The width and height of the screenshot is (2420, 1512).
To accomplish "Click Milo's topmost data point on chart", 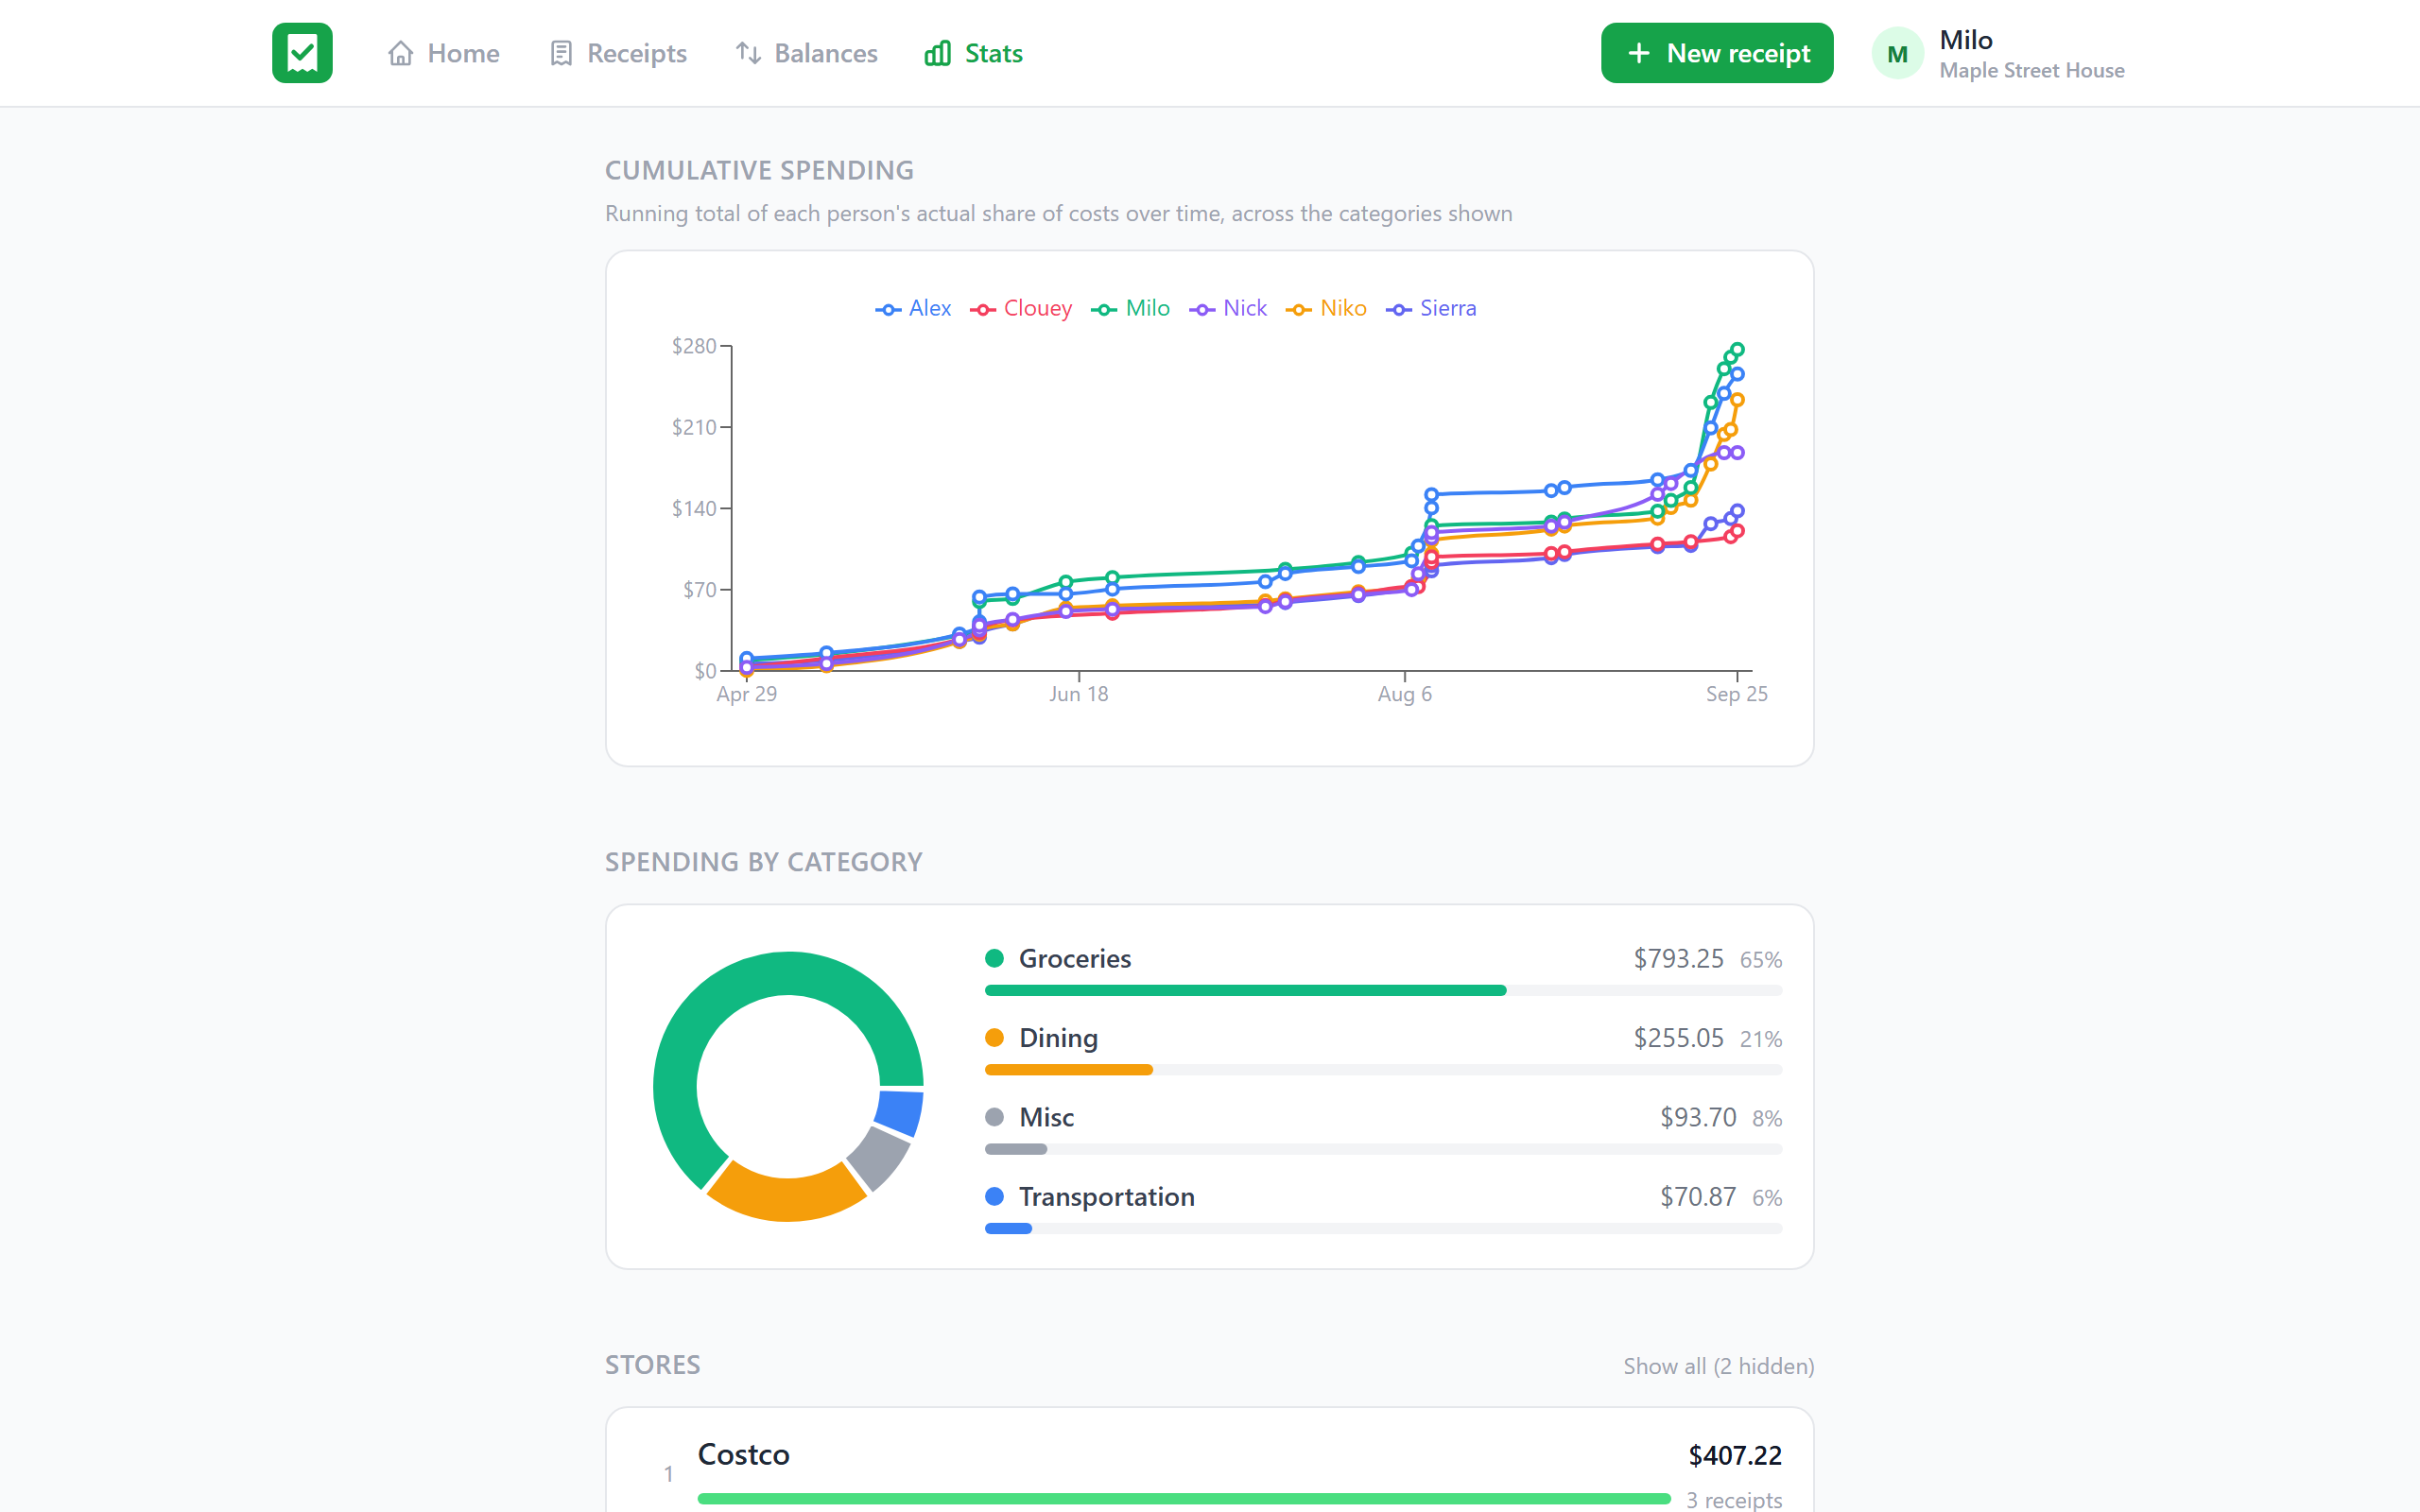I will click(x=1737, y=350).
